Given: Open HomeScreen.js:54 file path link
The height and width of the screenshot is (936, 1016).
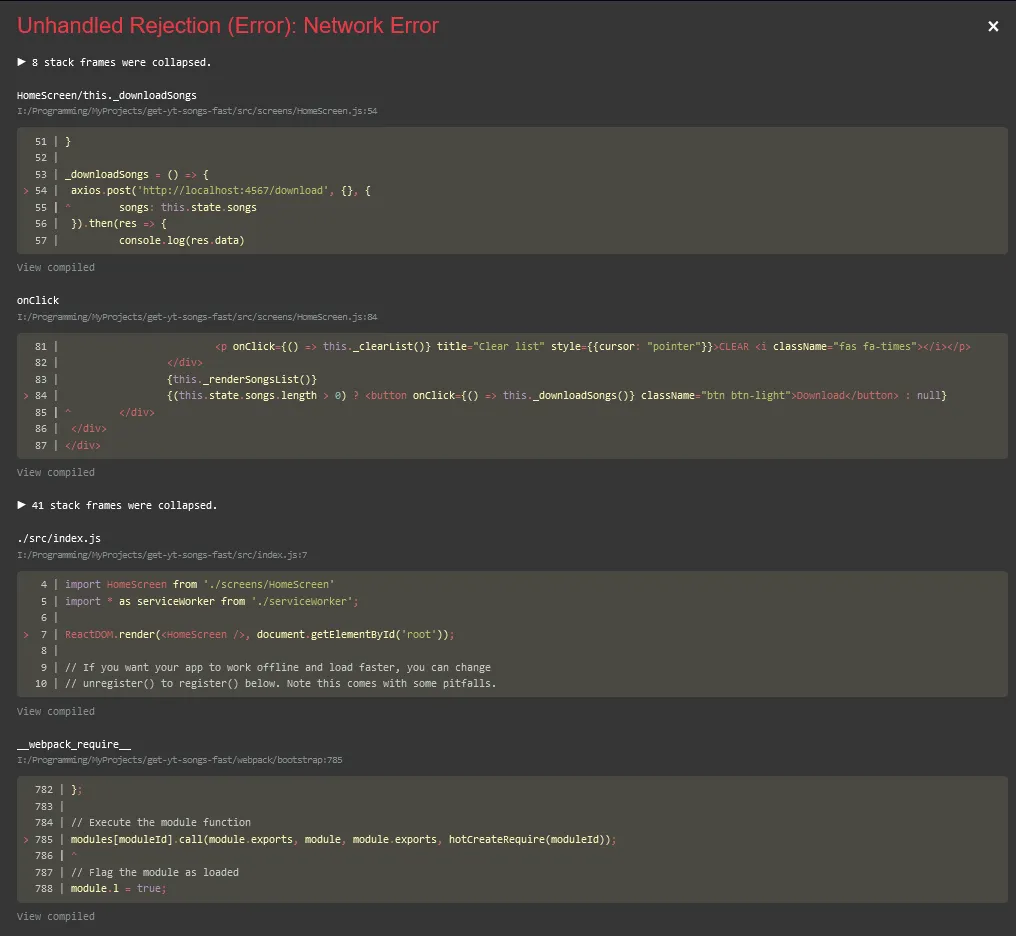Looking at the screenshot, I should point(197,111).
